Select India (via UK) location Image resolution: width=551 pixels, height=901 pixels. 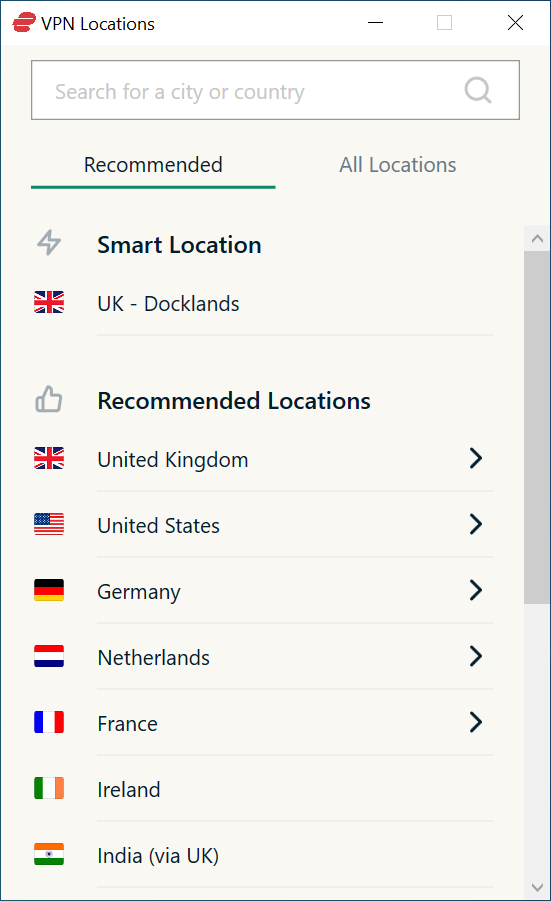coord(264,855)
